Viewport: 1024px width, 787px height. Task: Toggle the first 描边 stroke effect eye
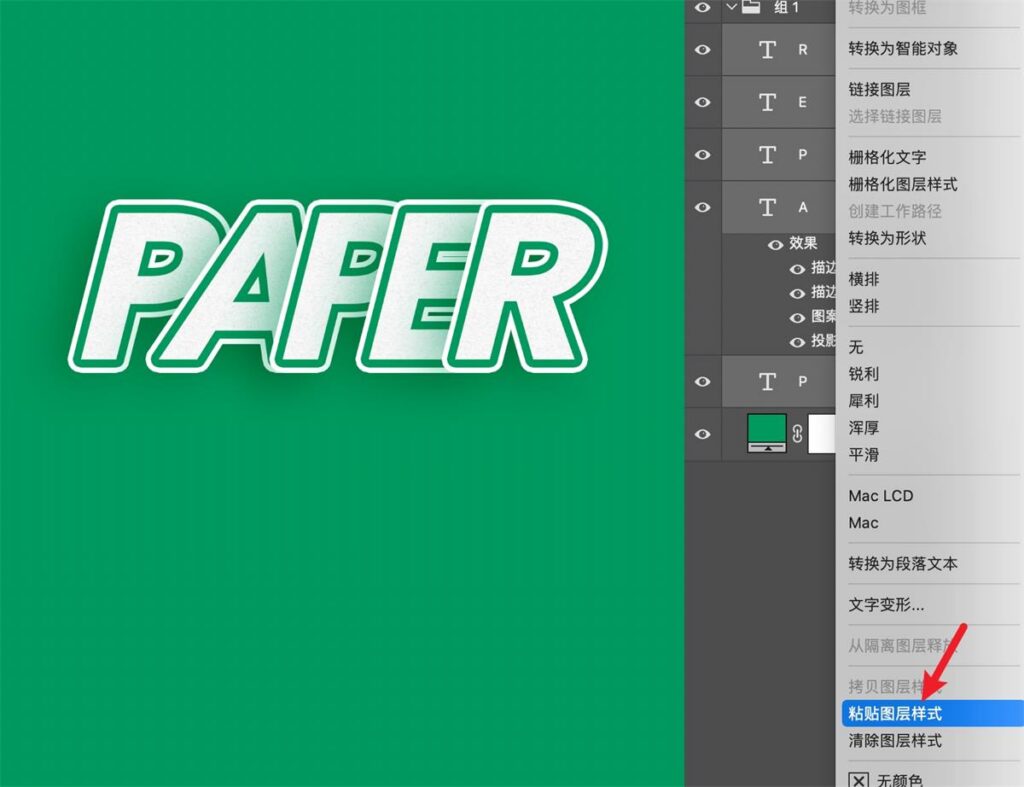tap(797, 269)
